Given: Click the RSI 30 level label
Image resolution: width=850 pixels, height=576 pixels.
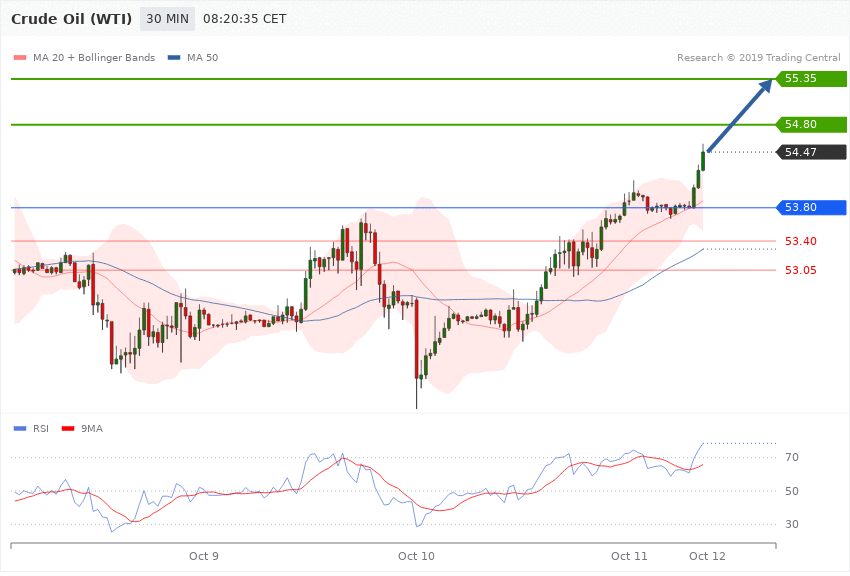Looking at the screenshot, I should pyautogui.click(x=792, y=525).
